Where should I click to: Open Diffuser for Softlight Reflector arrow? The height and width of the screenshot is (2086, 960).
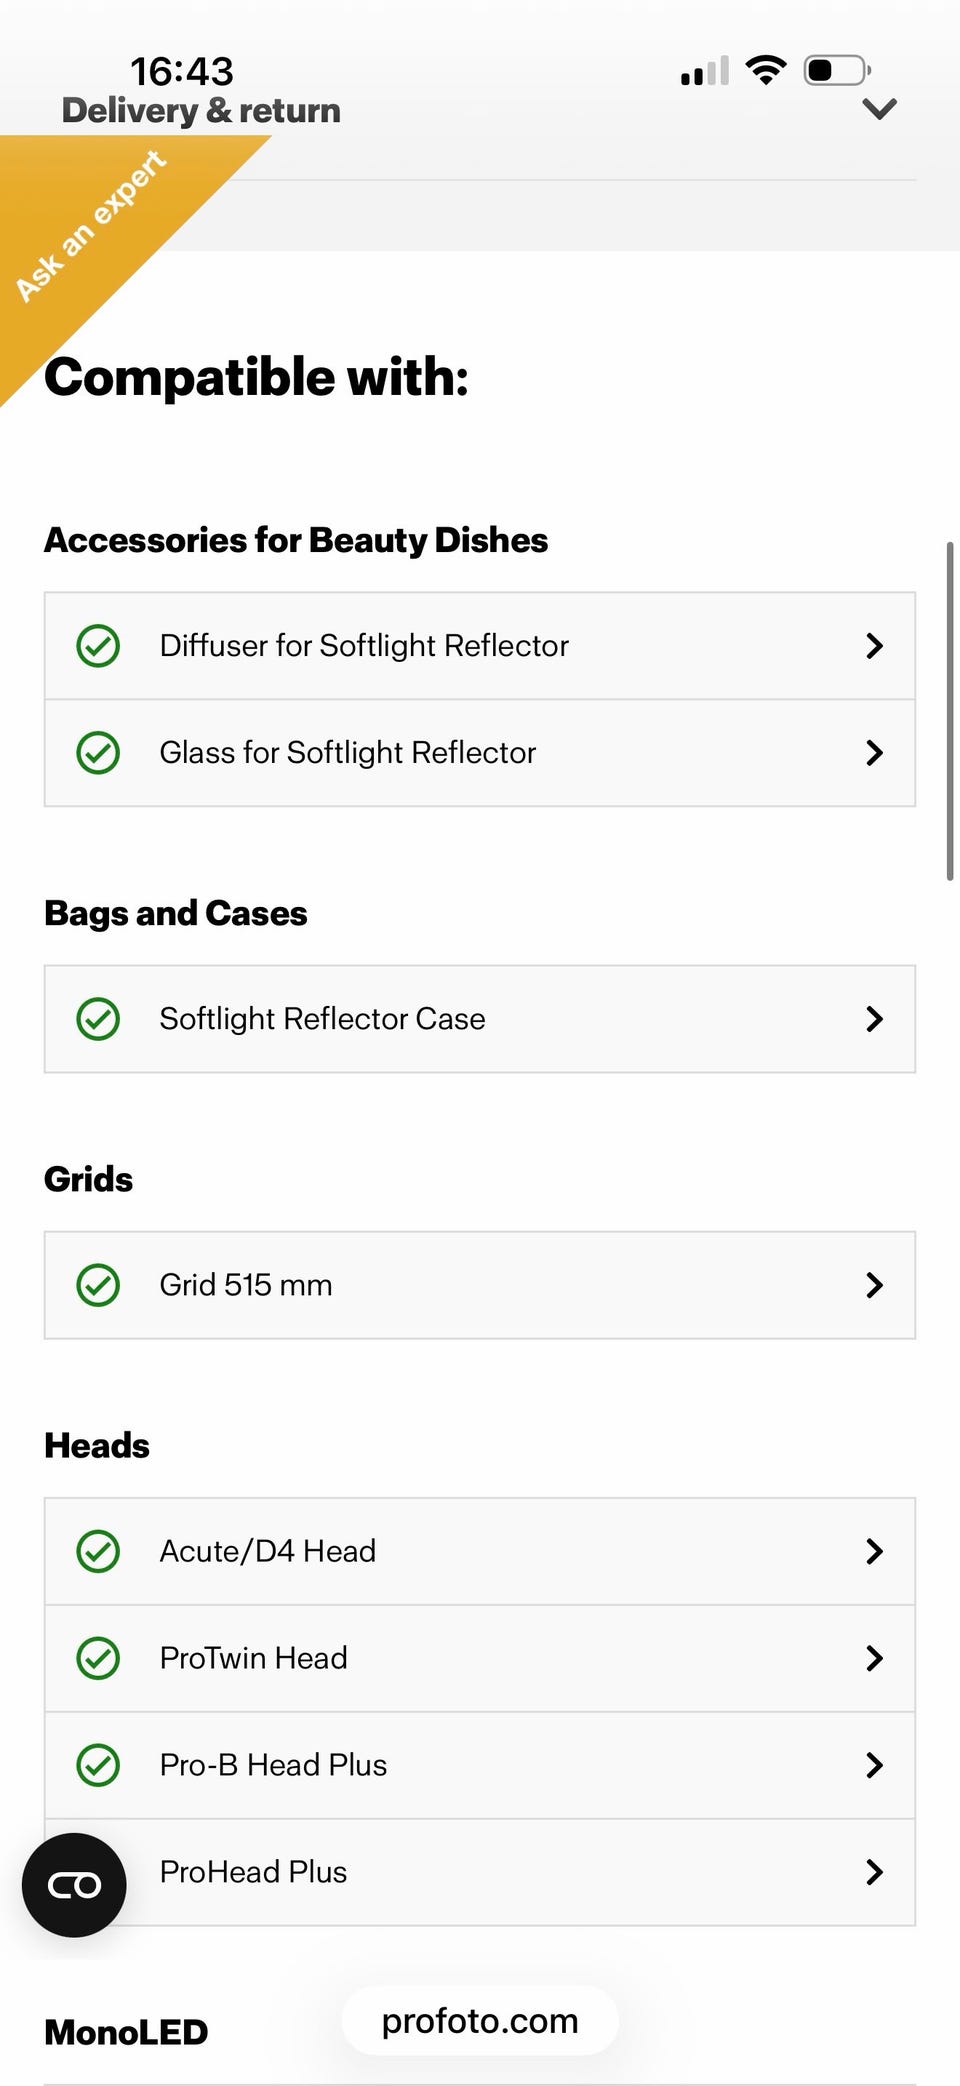click(874, 646)
